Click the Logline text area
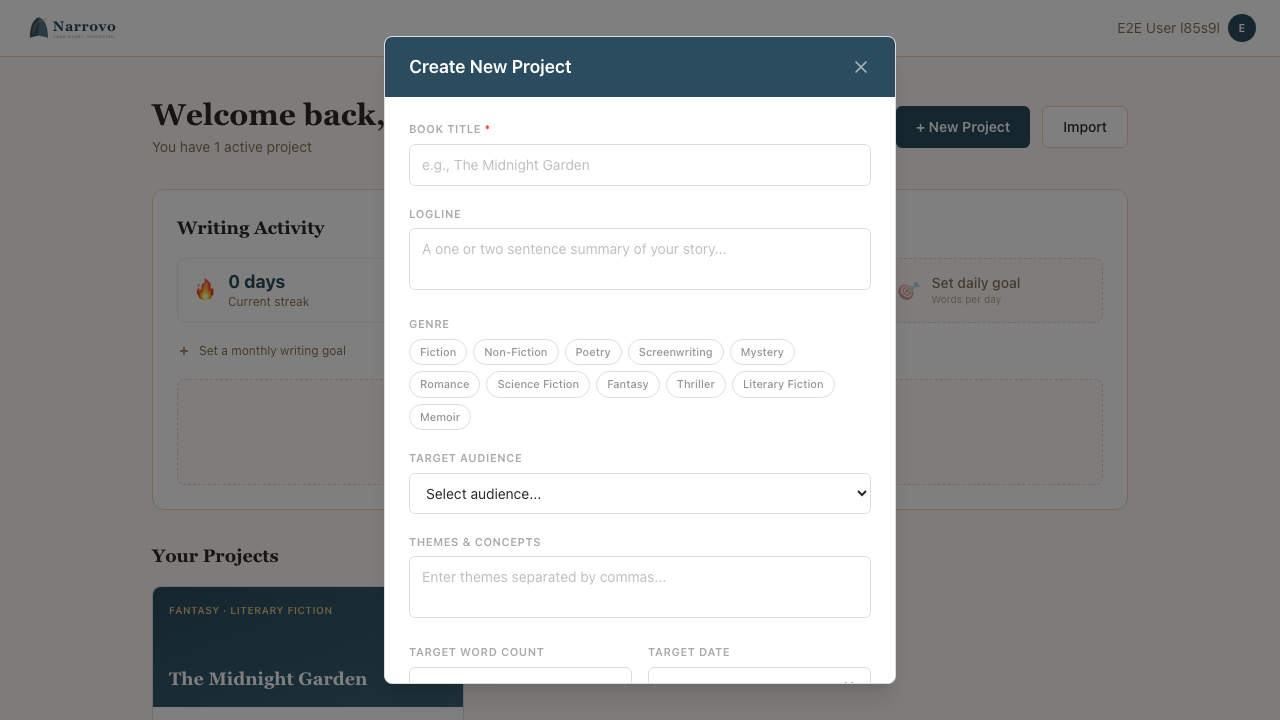The height and width of the screenshot is (720, 1280). pyautogui.click(x=639, y=258)
